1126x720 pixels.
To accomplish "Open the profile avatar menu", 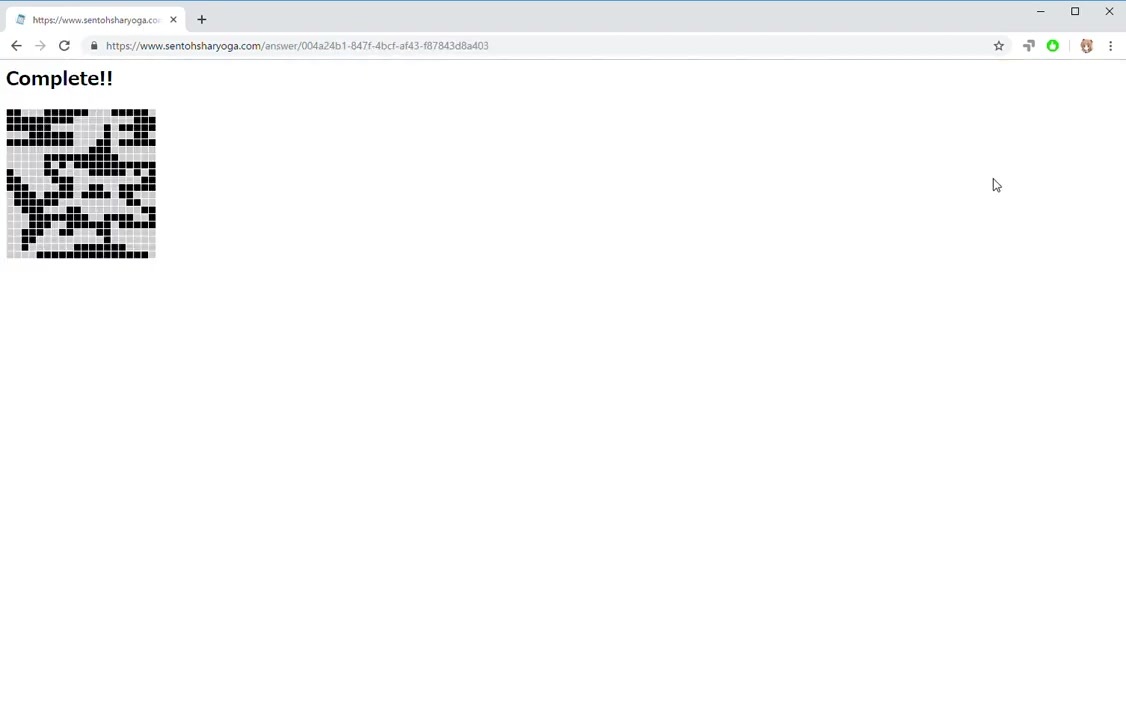I will (1087, 45).
